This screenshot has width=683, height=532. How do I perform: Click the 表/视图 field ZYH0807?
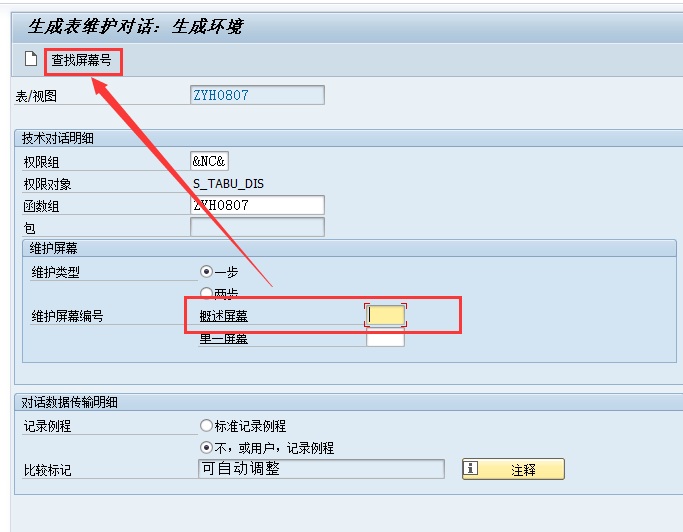point(257,95)
